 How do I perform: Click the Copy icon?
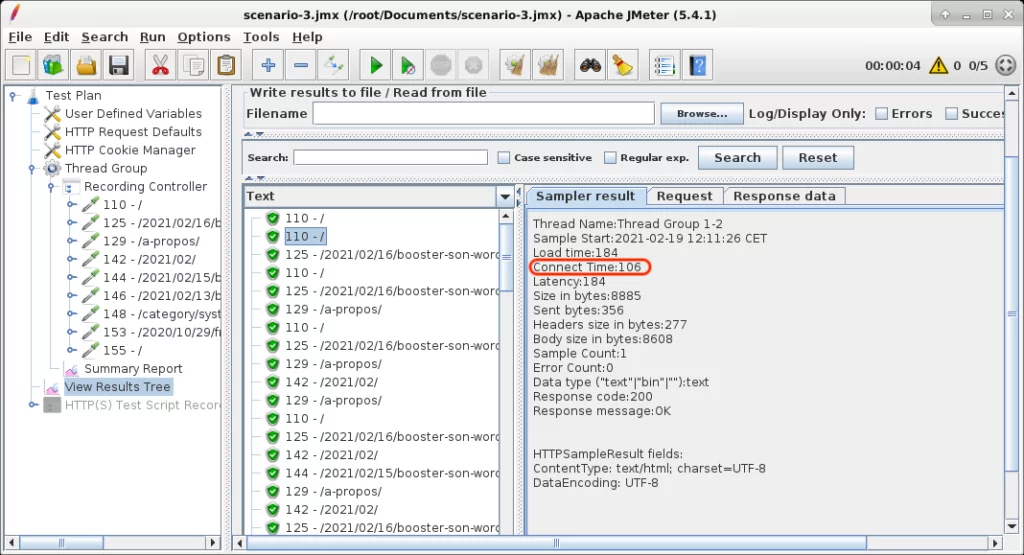193,65
